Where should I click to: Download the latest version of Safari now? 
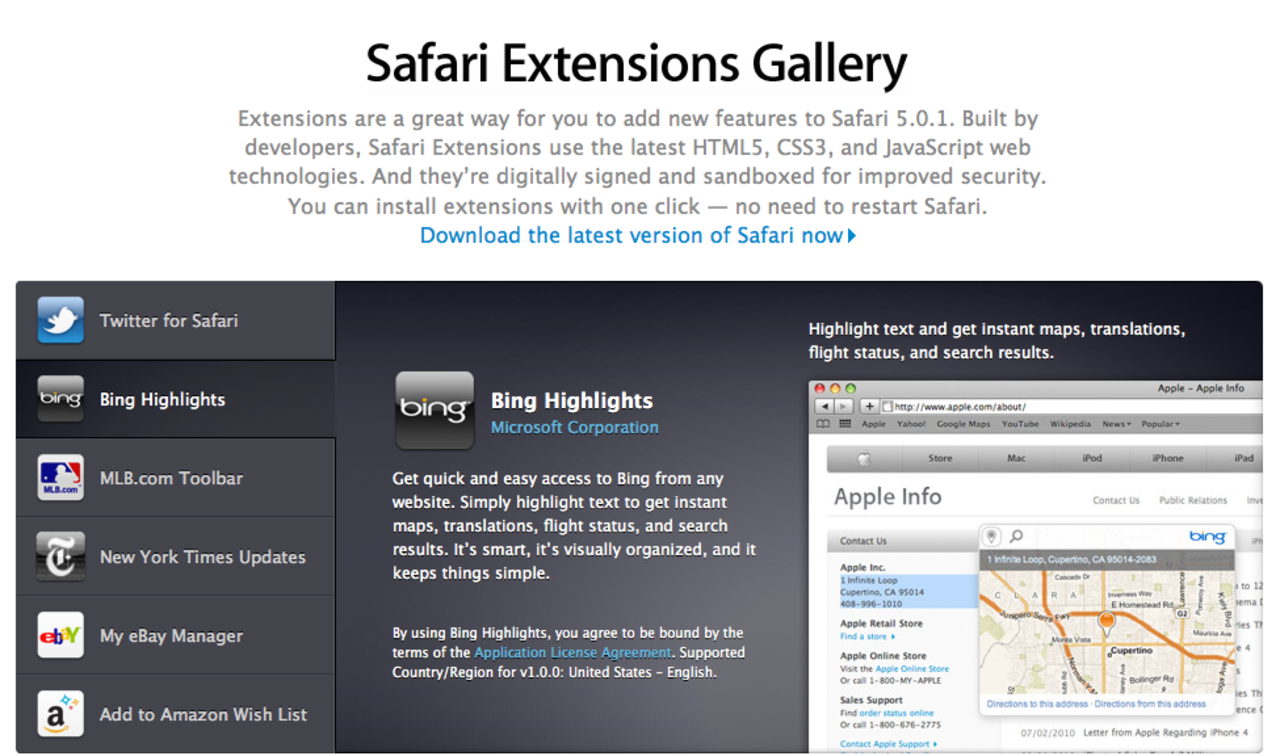pos(637,235)
